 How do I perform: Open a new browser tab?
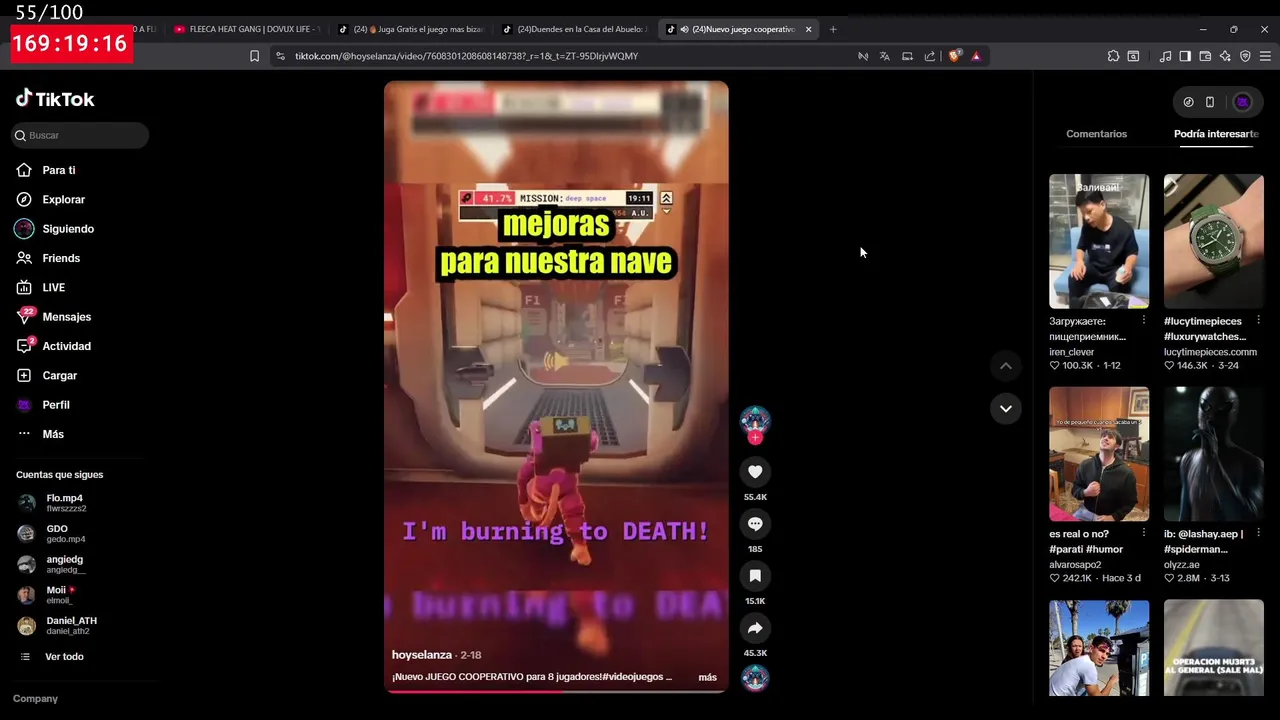pos(832,29)
